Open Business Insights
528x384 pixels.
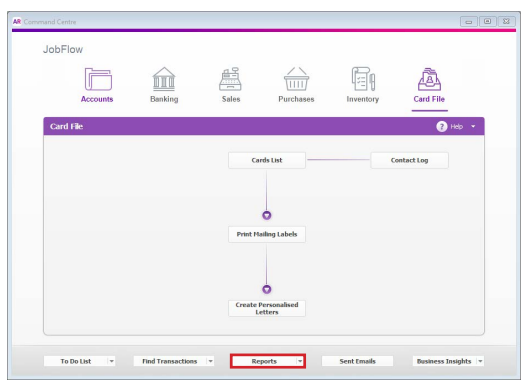(x=444, y=361)
